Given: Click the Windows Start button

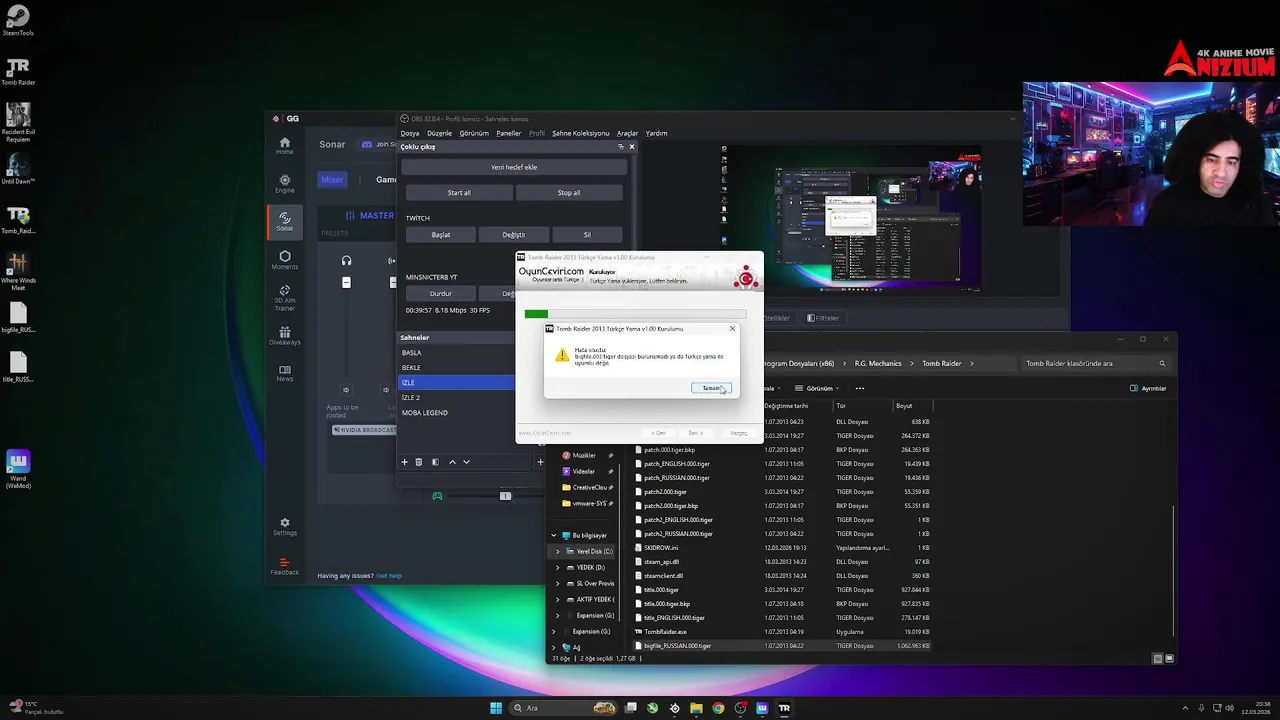Looking at the screenshot, I should pyautogui.click(x=496, y=708).
